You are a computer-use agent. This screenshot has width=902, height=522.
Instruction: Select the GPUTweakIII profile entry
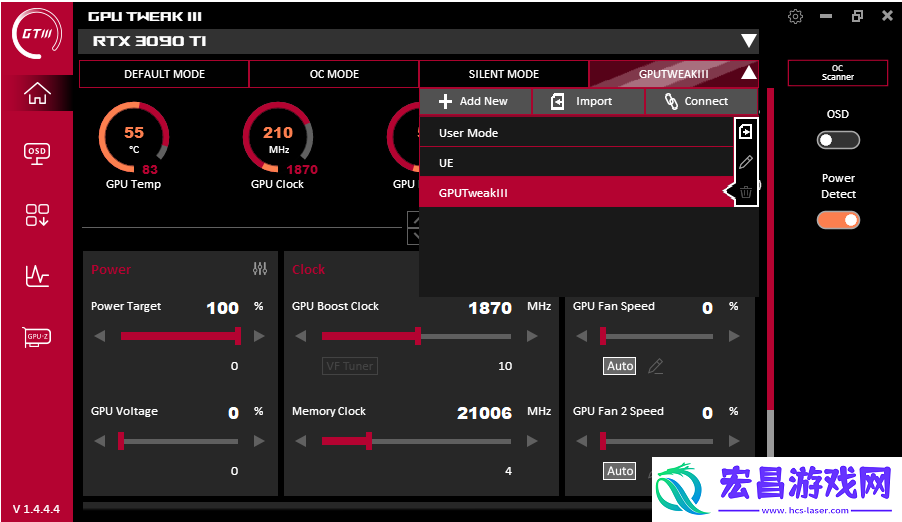[x=576, y=192]
